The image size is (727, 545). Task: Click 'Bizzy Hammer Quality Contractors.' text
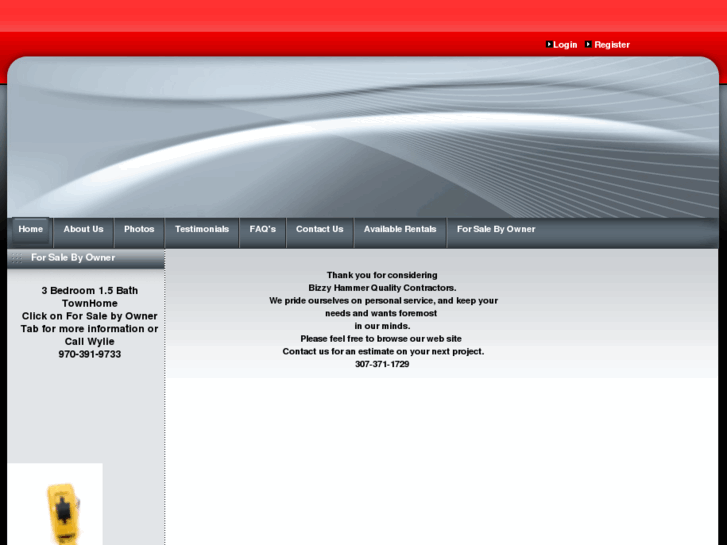(x=382, y=289)
